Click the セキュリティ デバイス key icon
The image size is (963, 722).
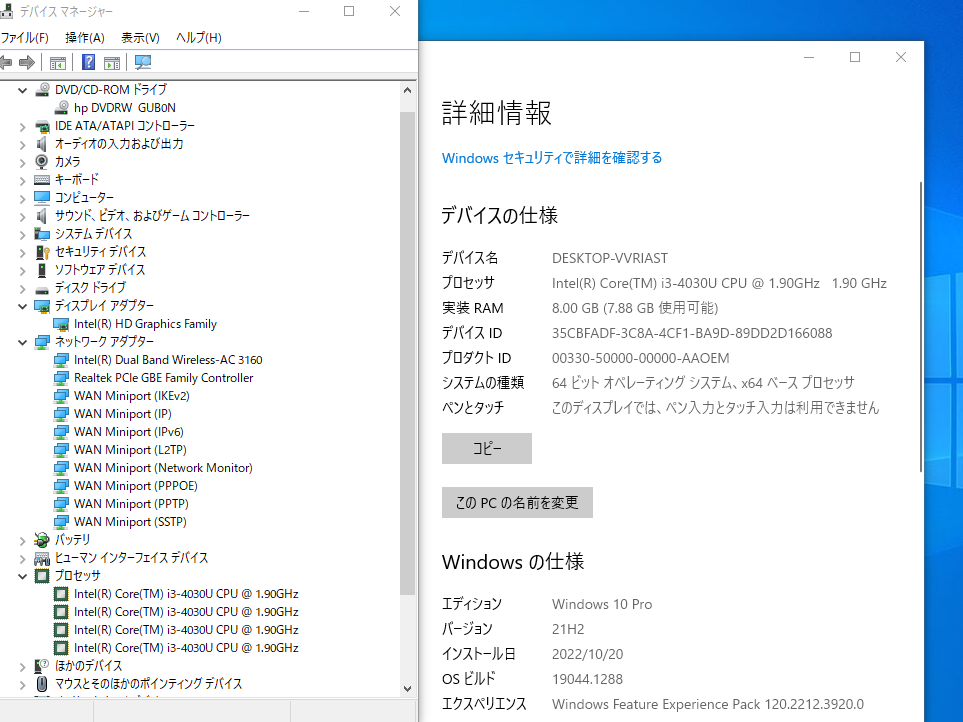[42, 252]
